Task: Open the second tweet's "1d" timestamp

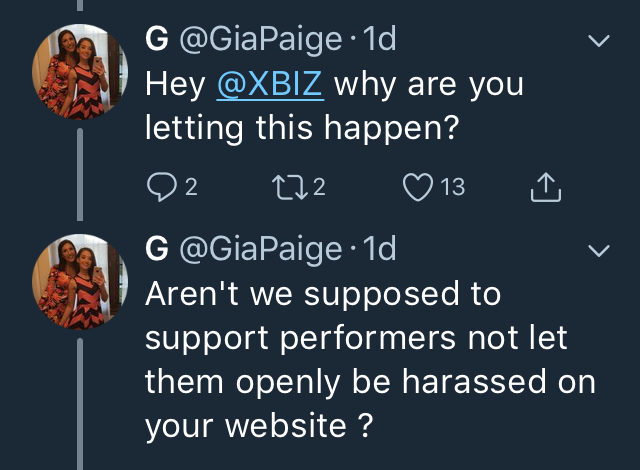Action: pos(380,248)
